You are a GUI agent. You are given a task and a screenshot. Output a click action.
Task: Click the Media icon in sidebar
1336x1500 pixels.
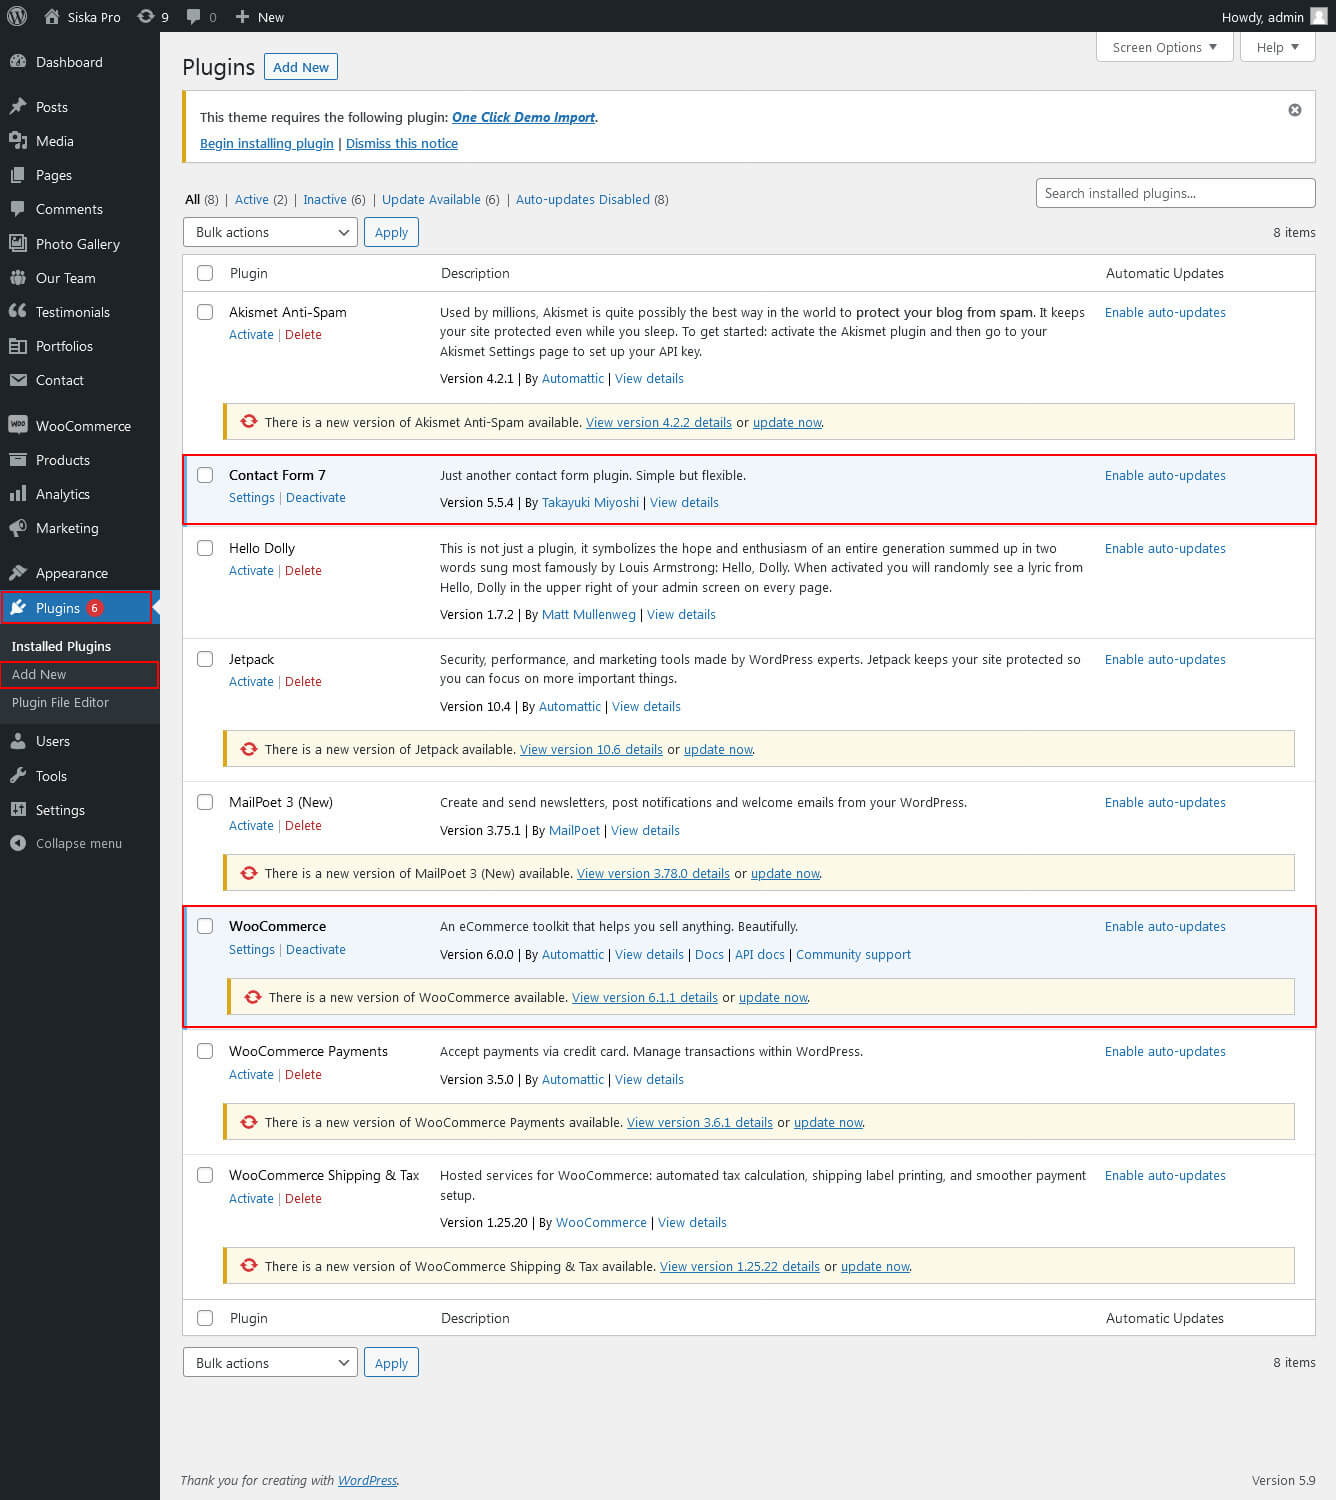coord(18,140)
